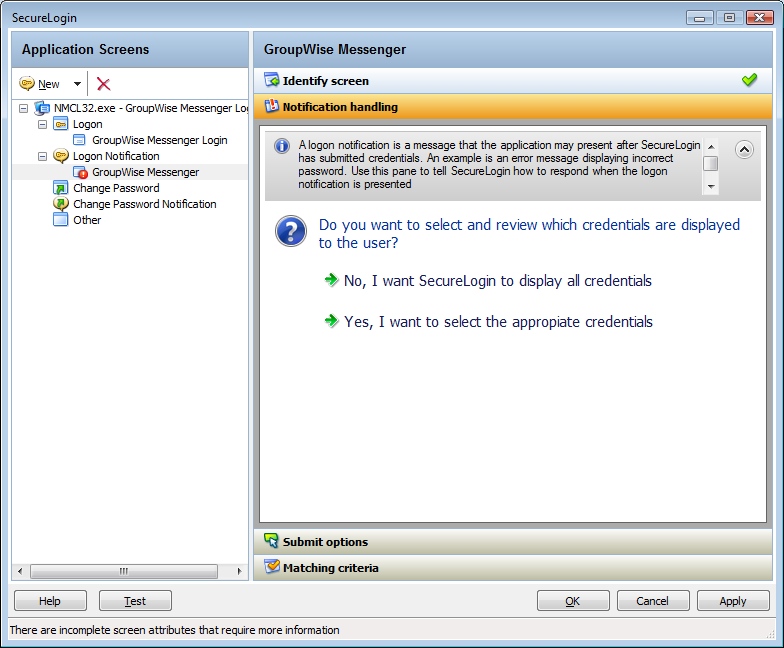Open the Identify screen section

click(512, 80)
